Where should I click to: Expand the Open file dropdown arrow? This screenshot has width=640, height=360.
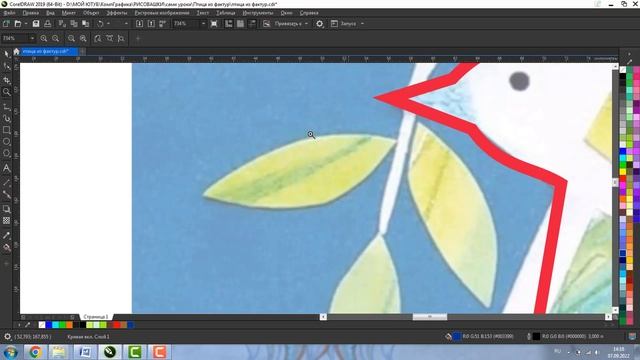tap(26, 24)
